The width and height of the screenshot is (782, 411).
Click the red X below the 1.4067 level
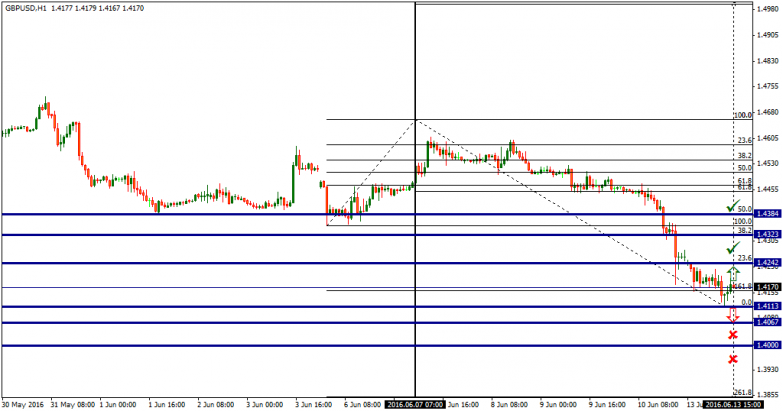point(733,335)
